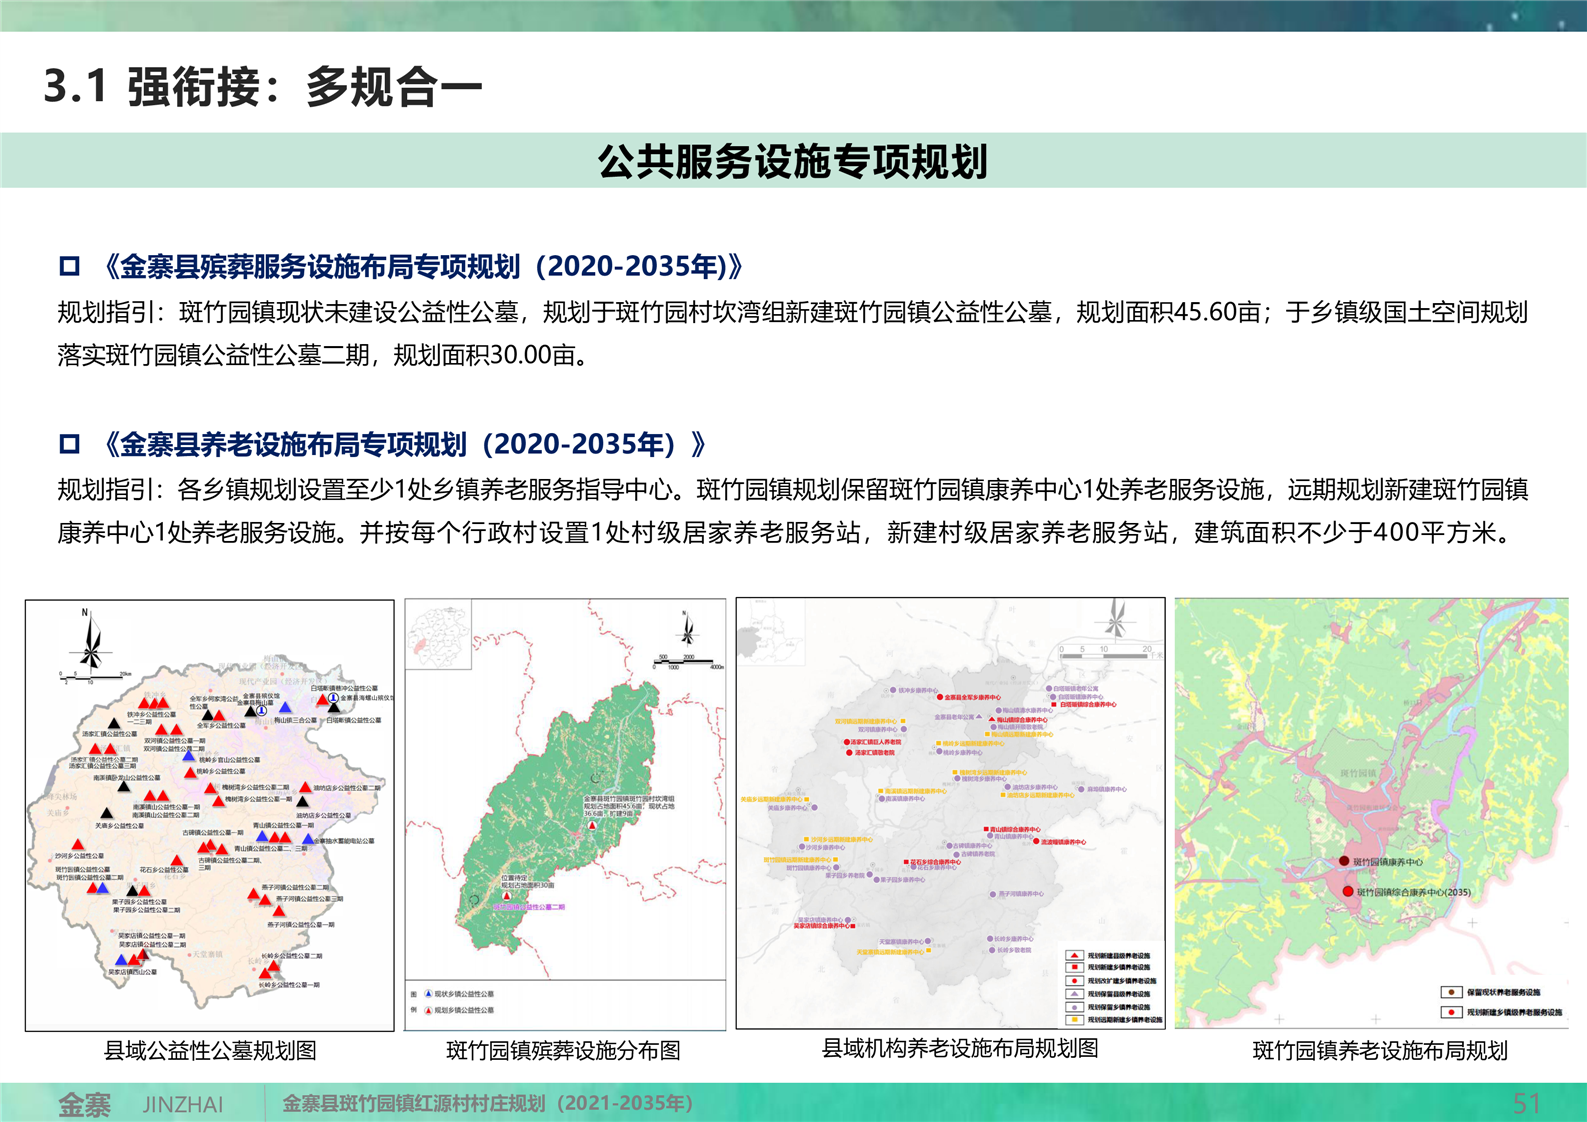Click blue triangle legend icon 现状乡镇公益性公墓
The height and width of the screenshot is (1122, 1587).
[x=429, y=994]
